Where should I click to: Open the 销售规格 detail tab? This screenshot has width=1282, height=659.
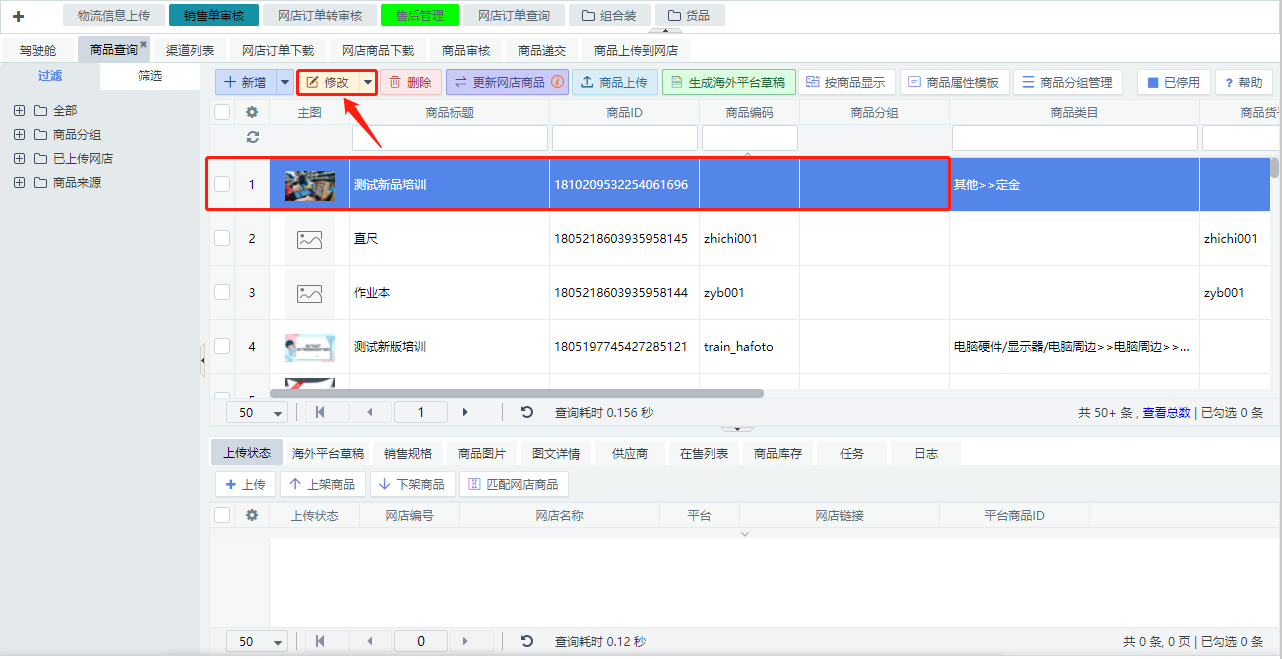pyautogui.click(x=408, y=453)
